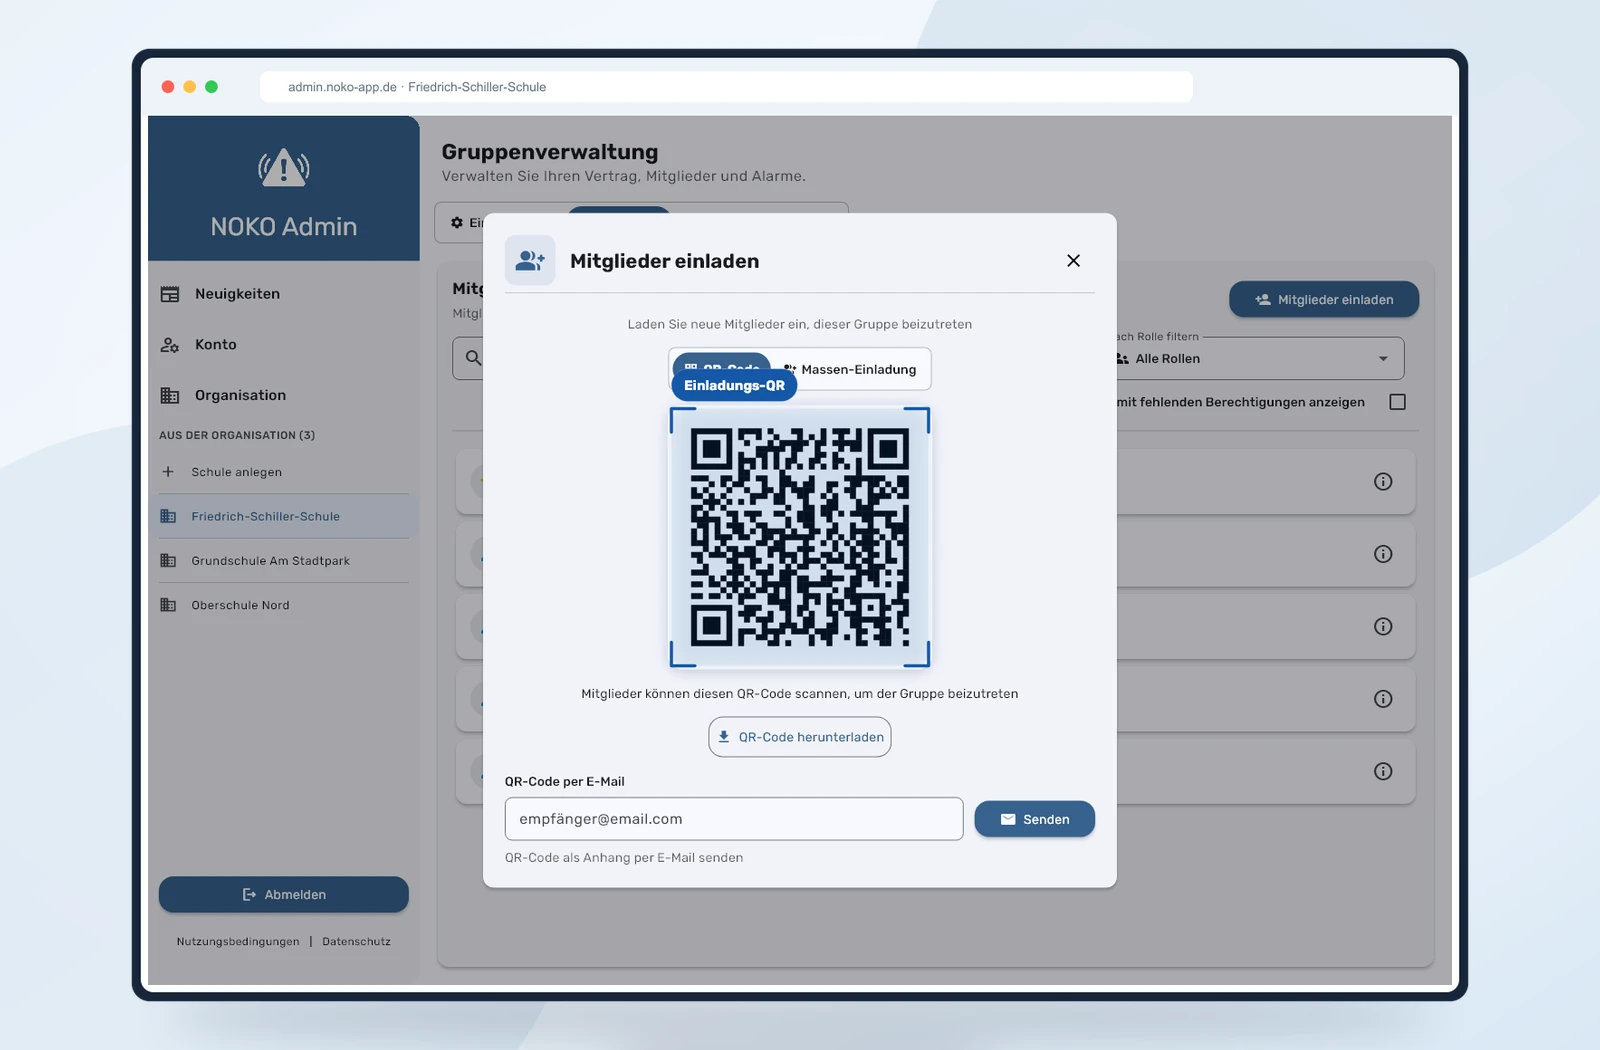
Task: Click the green window maximize dot
Action: click(211, 87)
